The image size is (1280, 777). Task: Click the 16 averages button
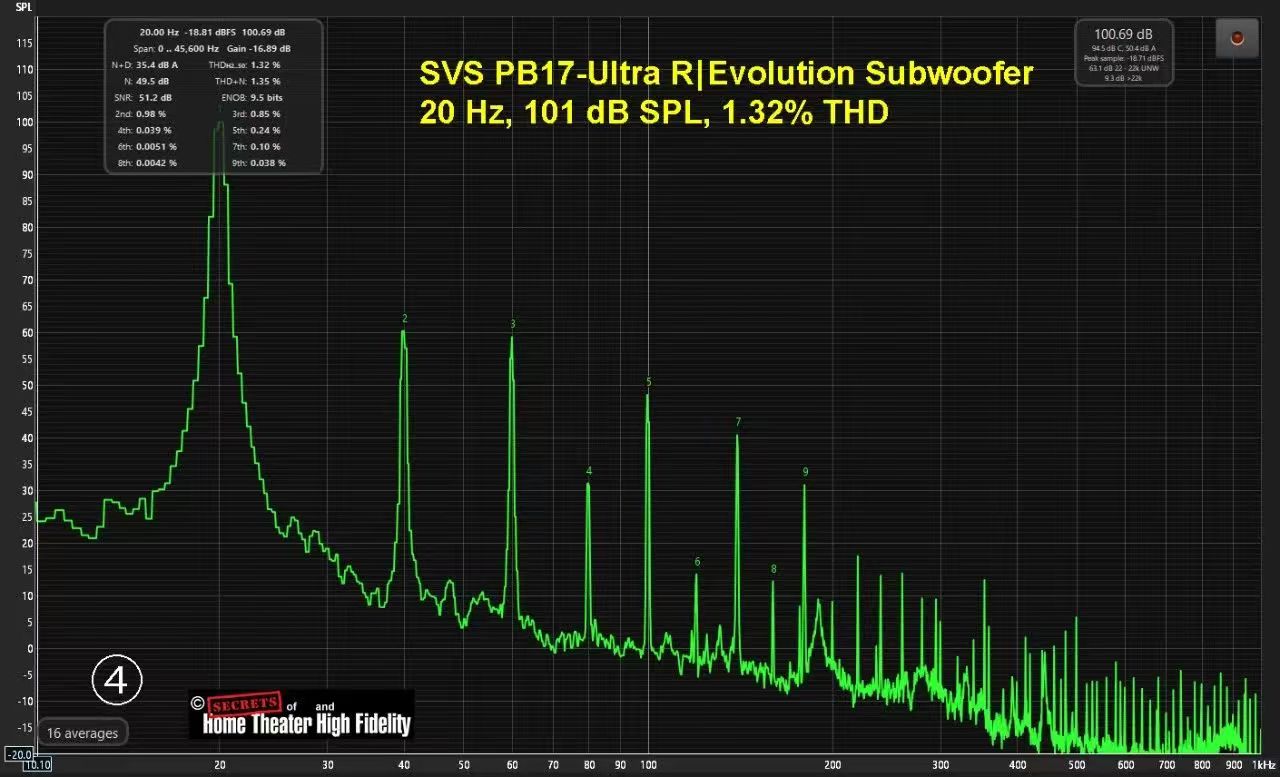tap(83, 733)
